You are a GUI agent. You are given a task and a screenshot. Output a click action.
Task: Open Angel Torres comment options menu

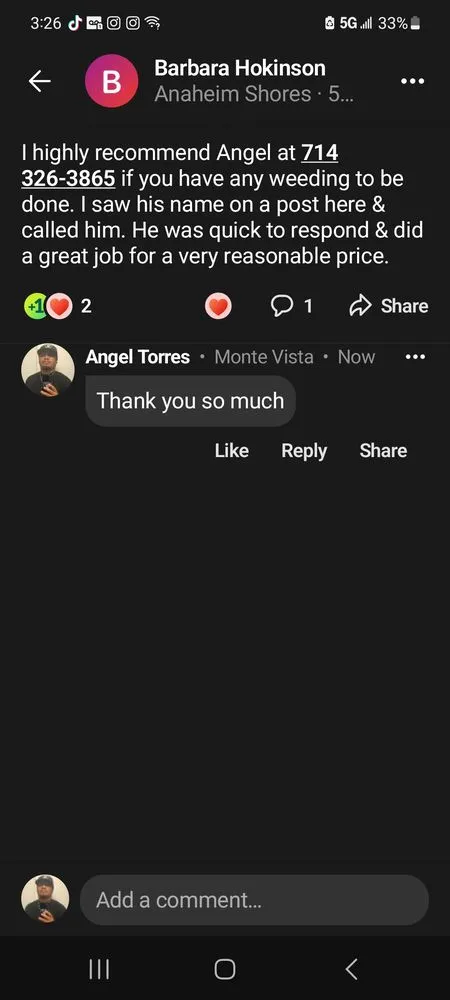coord(415,357)
